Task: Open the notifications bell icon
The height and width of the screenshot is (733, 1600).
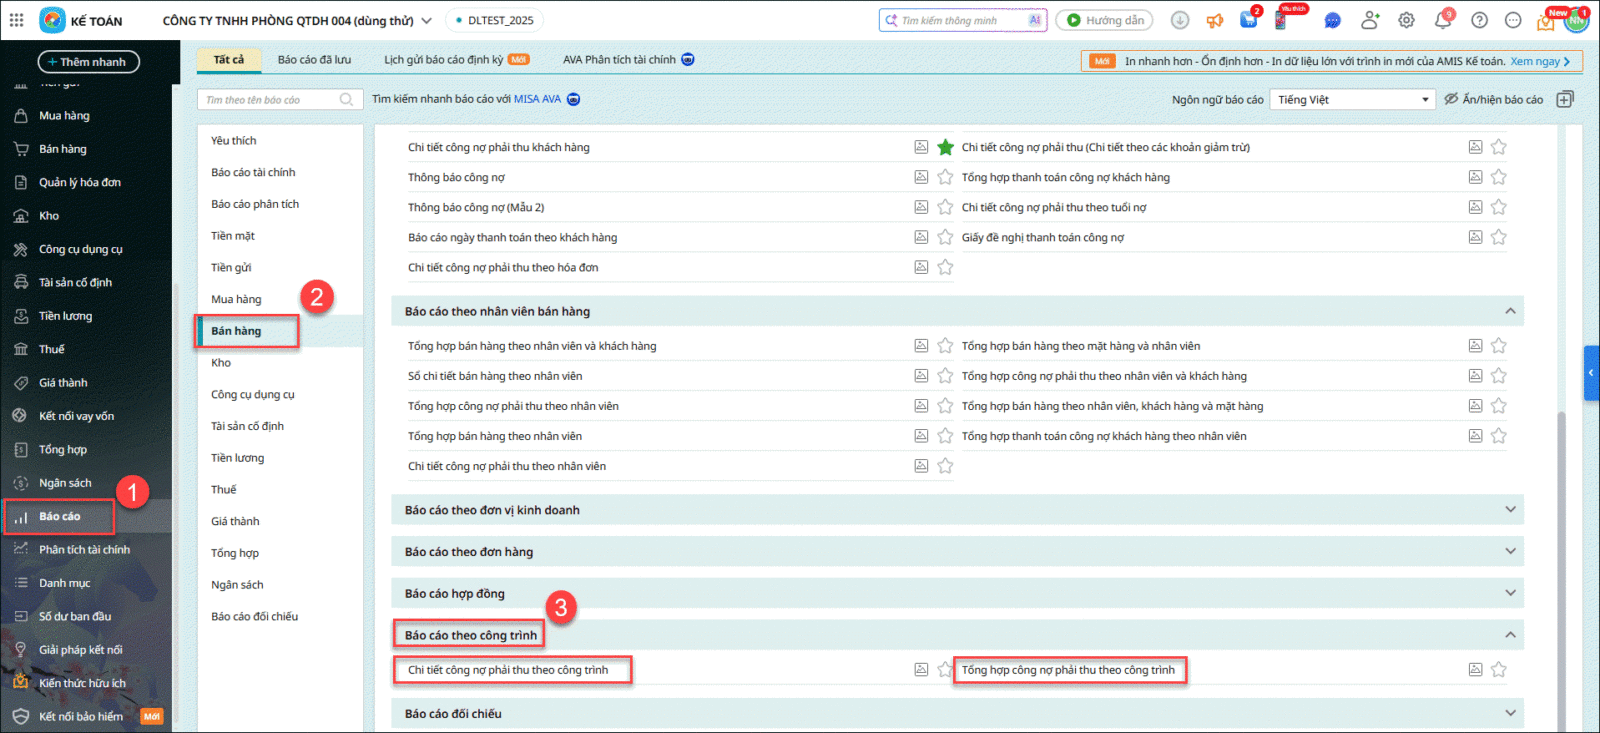Action: [1442, 20]
